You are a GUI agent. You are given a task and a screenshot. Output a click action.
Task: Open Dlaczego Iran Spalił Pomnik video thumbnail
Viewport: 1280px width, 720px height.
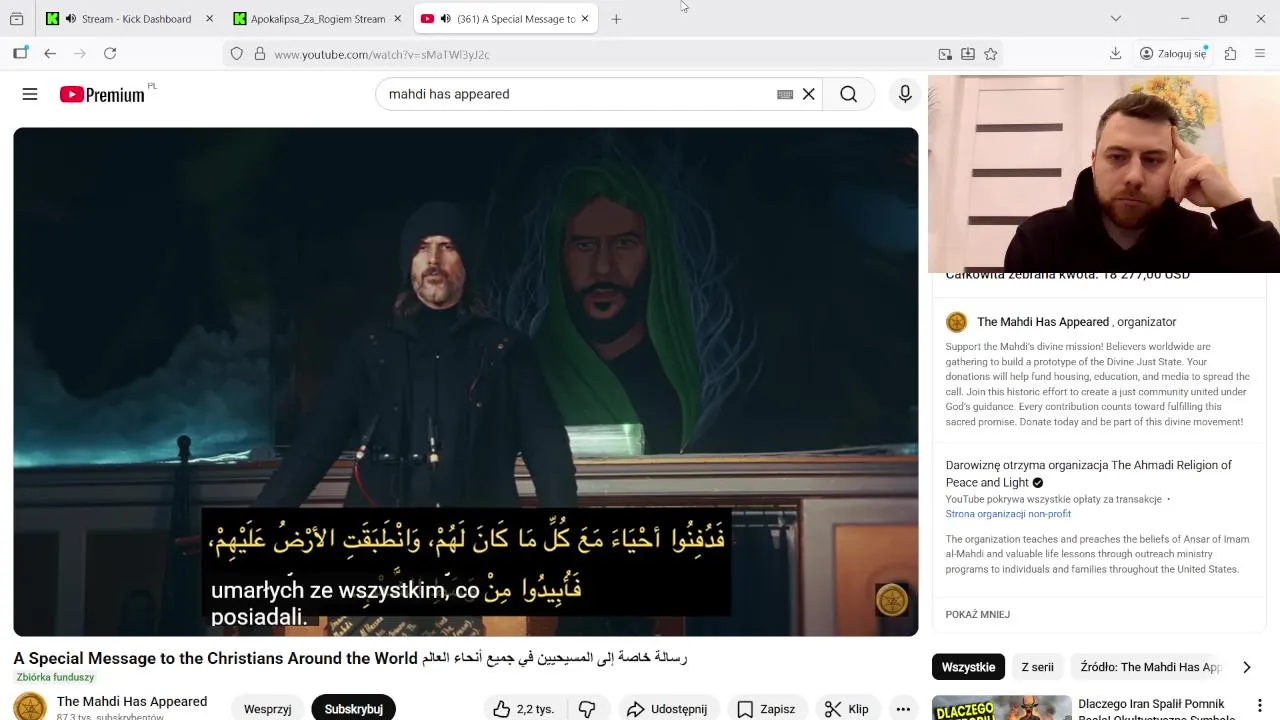[x=1001, y=707]
